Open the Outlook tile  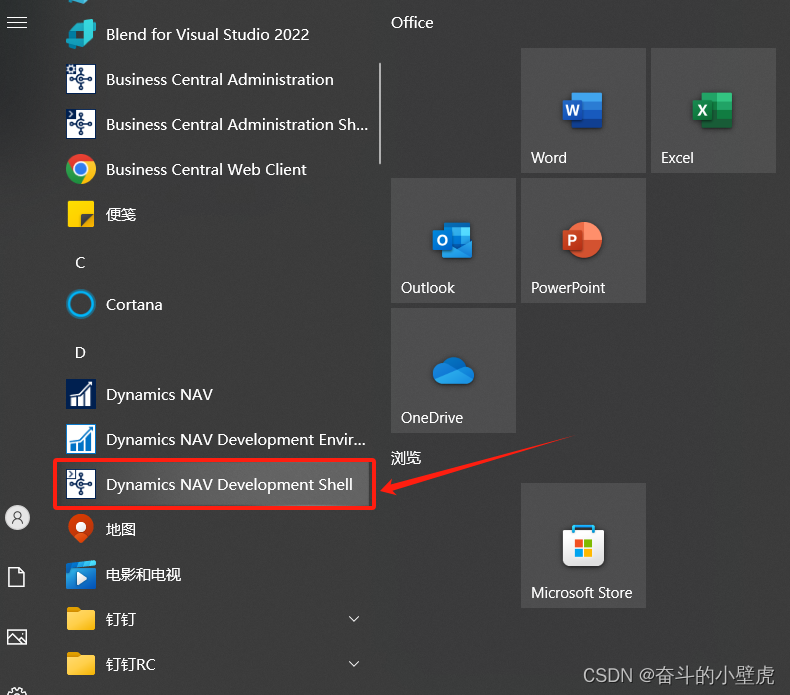[453, 240]
